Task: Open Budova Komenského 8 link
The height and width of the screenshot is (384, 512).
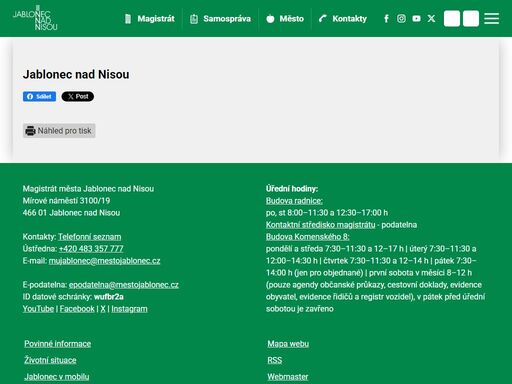Action: point(307,237)
